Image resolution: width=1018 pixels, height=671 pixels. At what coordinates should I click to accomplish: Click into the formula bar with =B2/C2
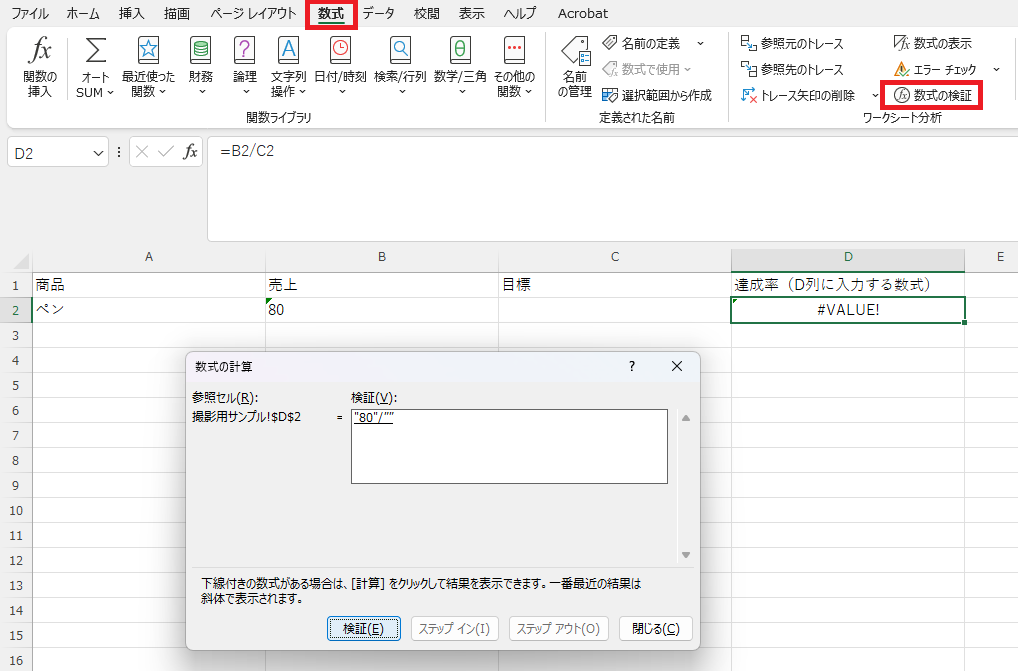pos(612,189)
